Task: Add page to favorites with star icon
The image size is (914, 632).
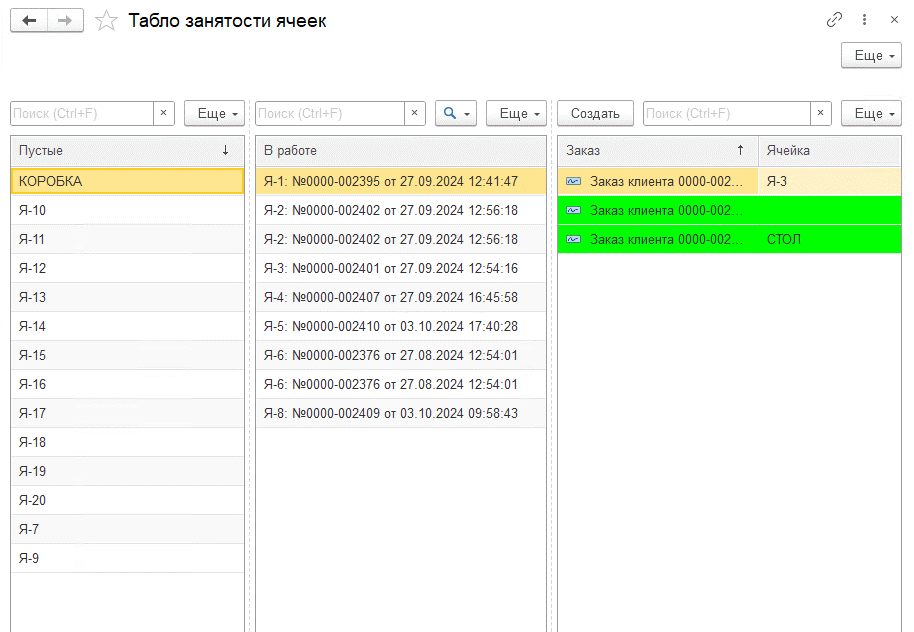Action: coord(106,21)
